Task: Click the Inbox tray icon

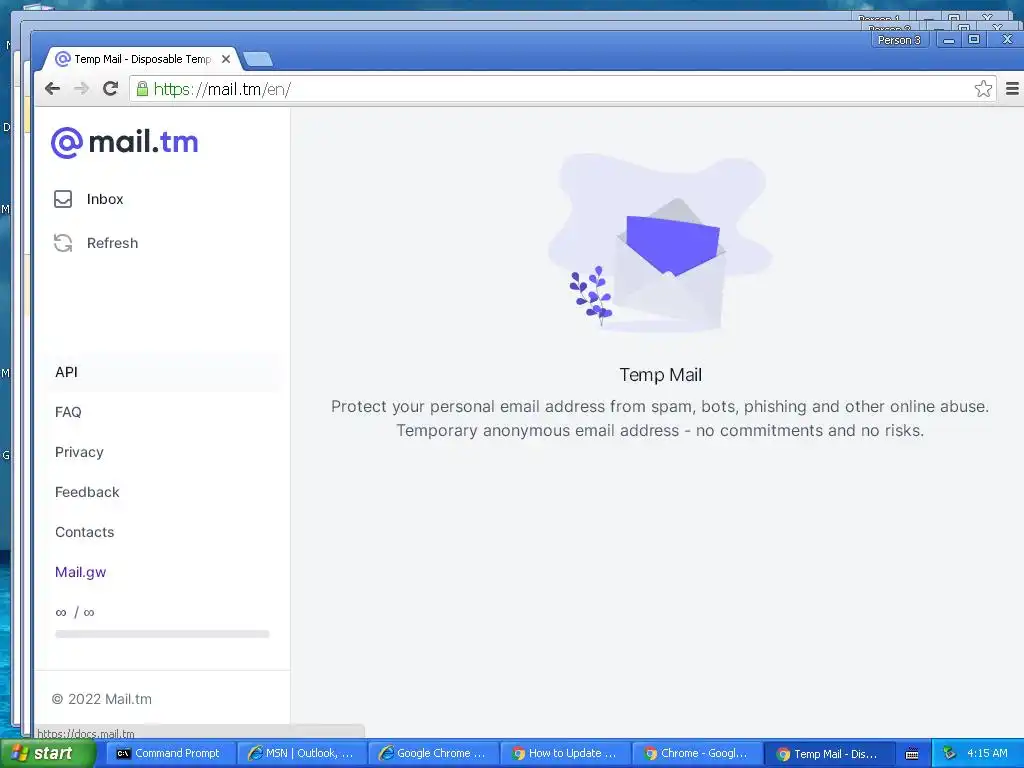Action: pyautogui.click(x=63, y=199)
